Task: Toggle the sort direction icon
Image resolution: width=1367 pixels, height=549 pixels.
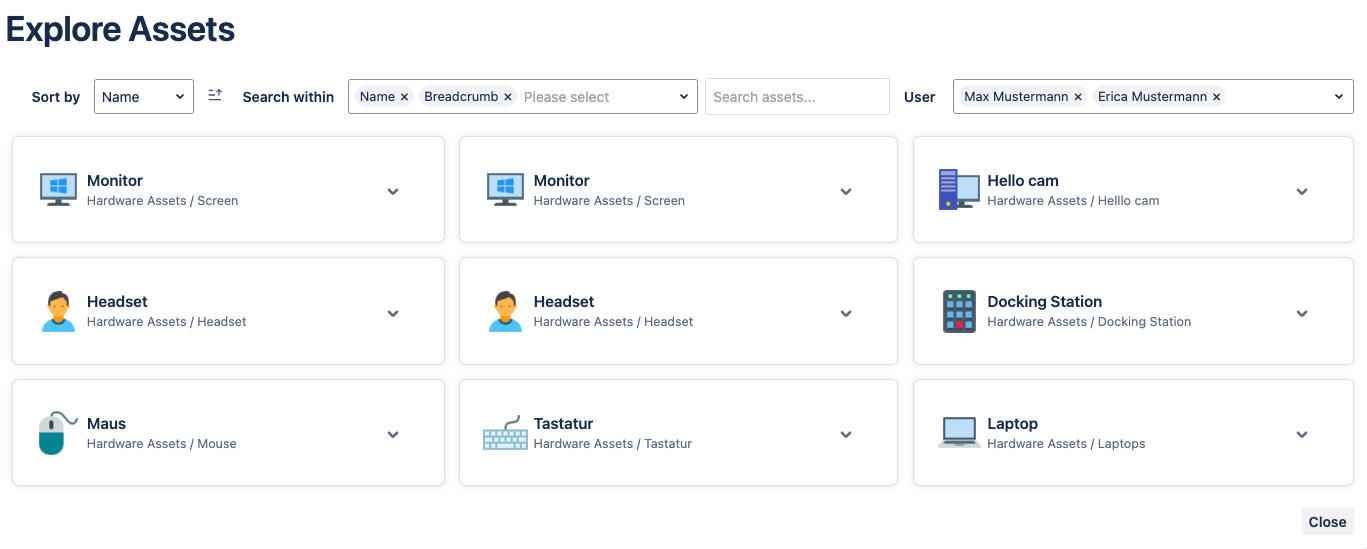Action: tap(215, 96)
